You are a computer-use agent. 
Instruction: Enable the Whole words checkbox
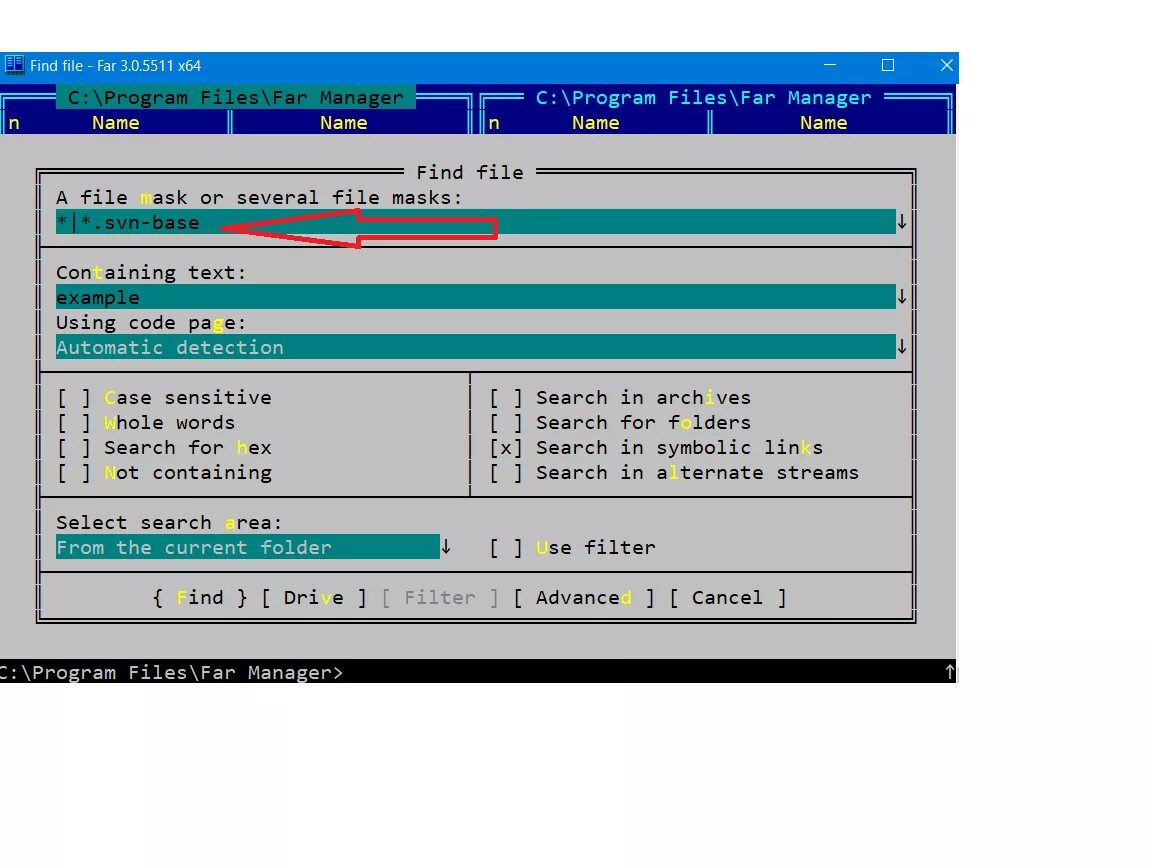(74, 423)
